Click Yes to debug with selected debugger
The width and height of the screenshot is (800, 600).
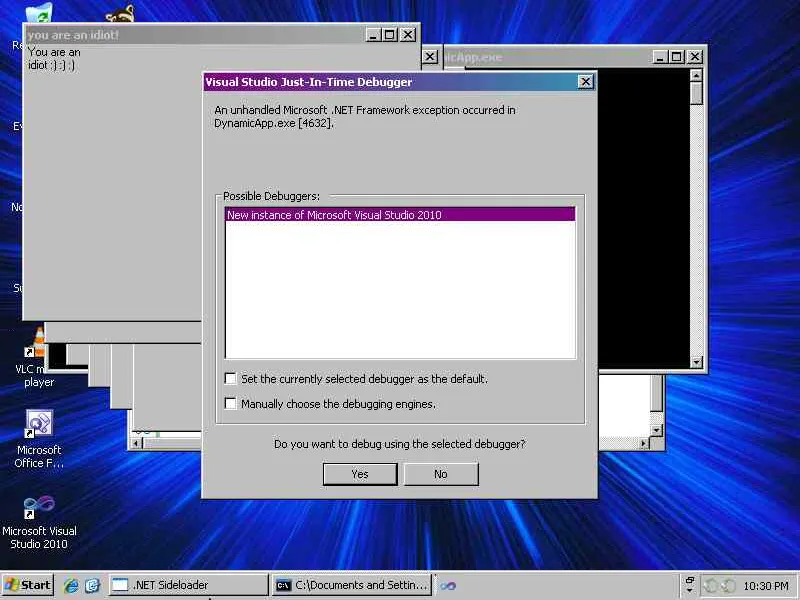pos(360,474)
